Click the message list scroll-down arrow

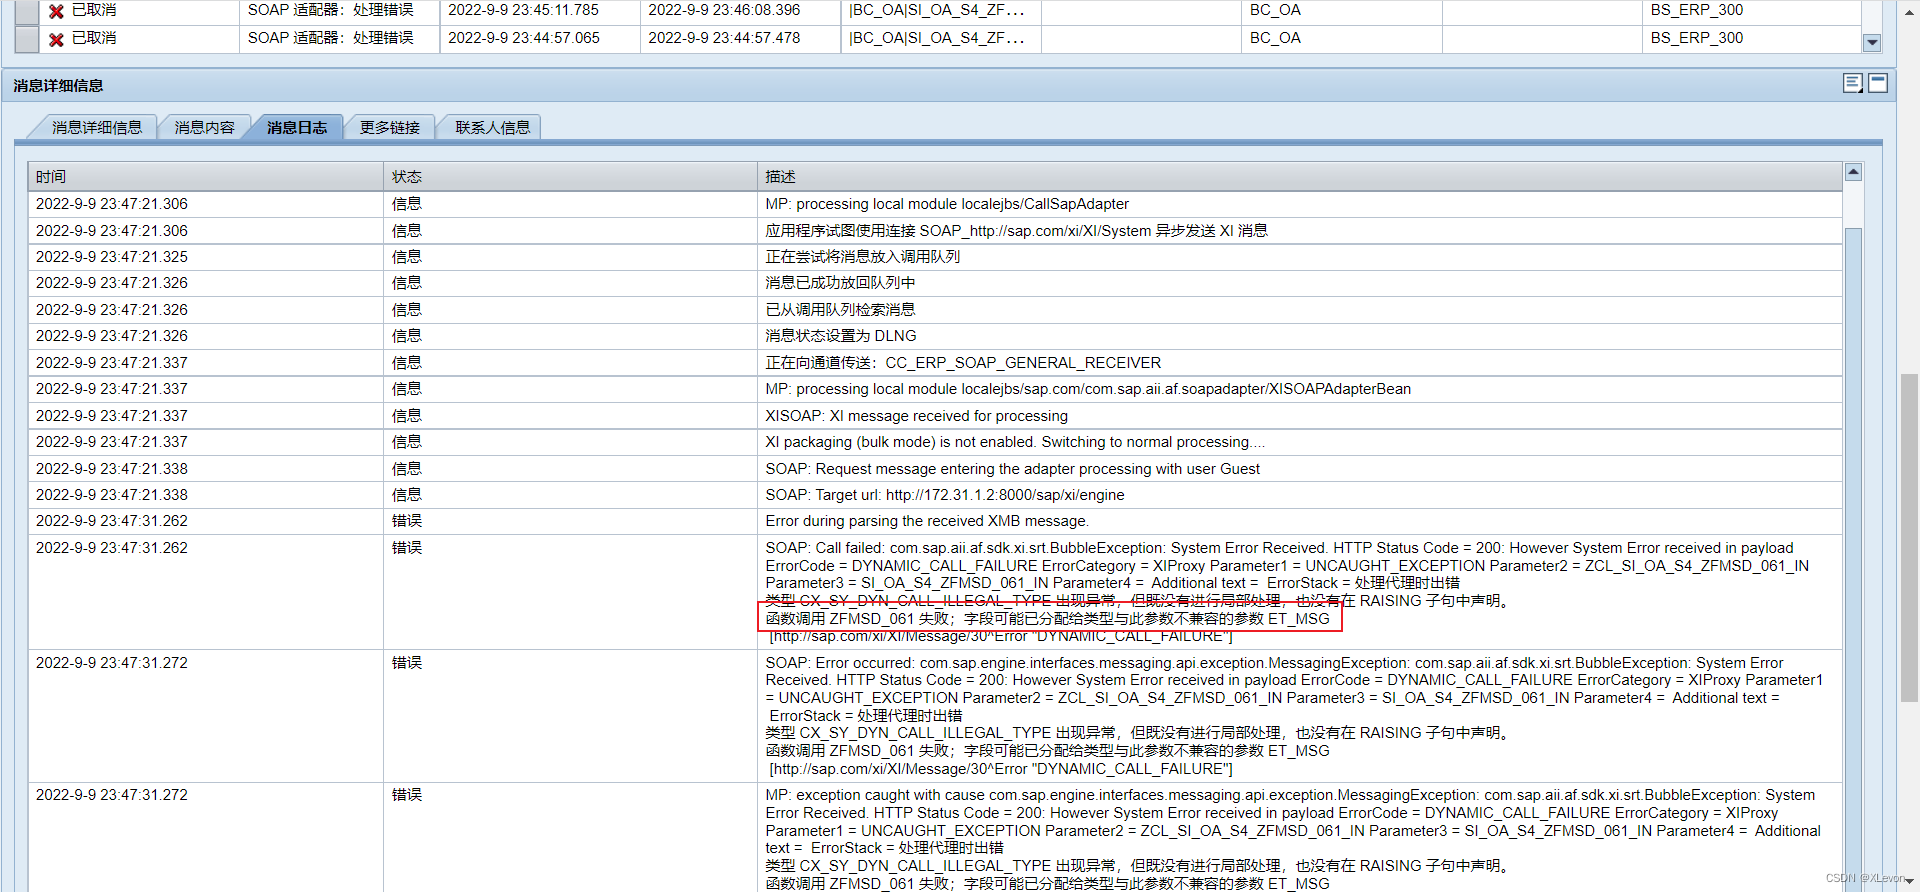point(1872,43)
